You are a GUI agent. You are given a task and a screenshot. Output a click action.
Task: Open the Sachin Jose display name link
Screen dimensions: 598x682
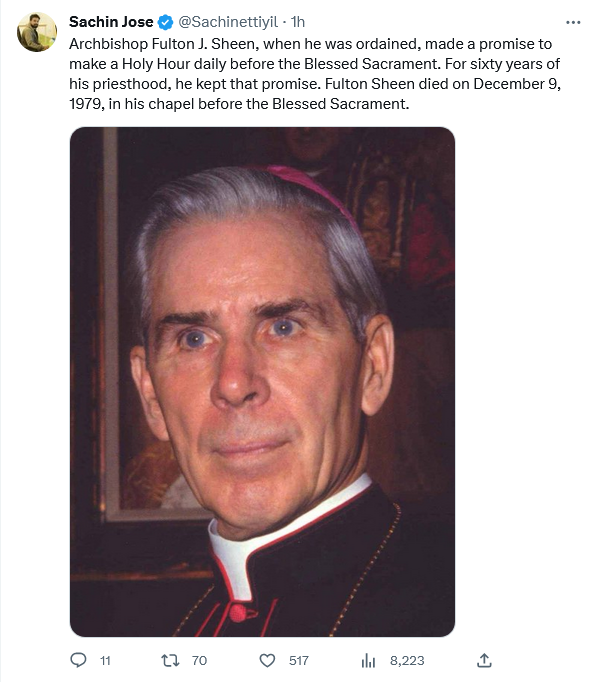tap(111, 22)
